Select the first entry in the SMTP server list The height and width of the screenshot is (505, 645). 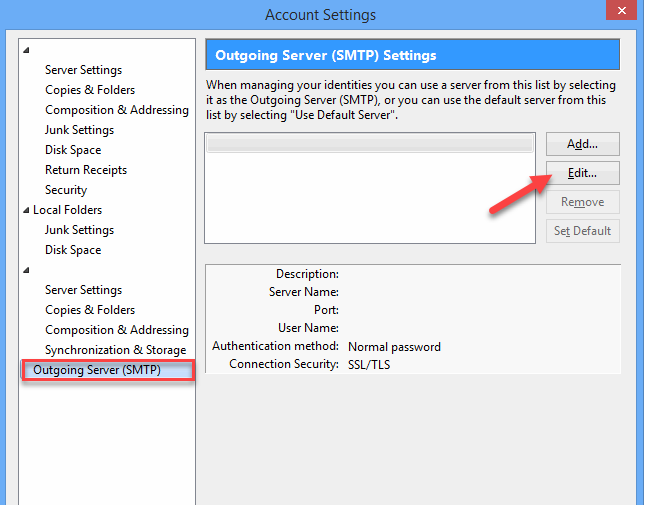click(x=370, y=144)
